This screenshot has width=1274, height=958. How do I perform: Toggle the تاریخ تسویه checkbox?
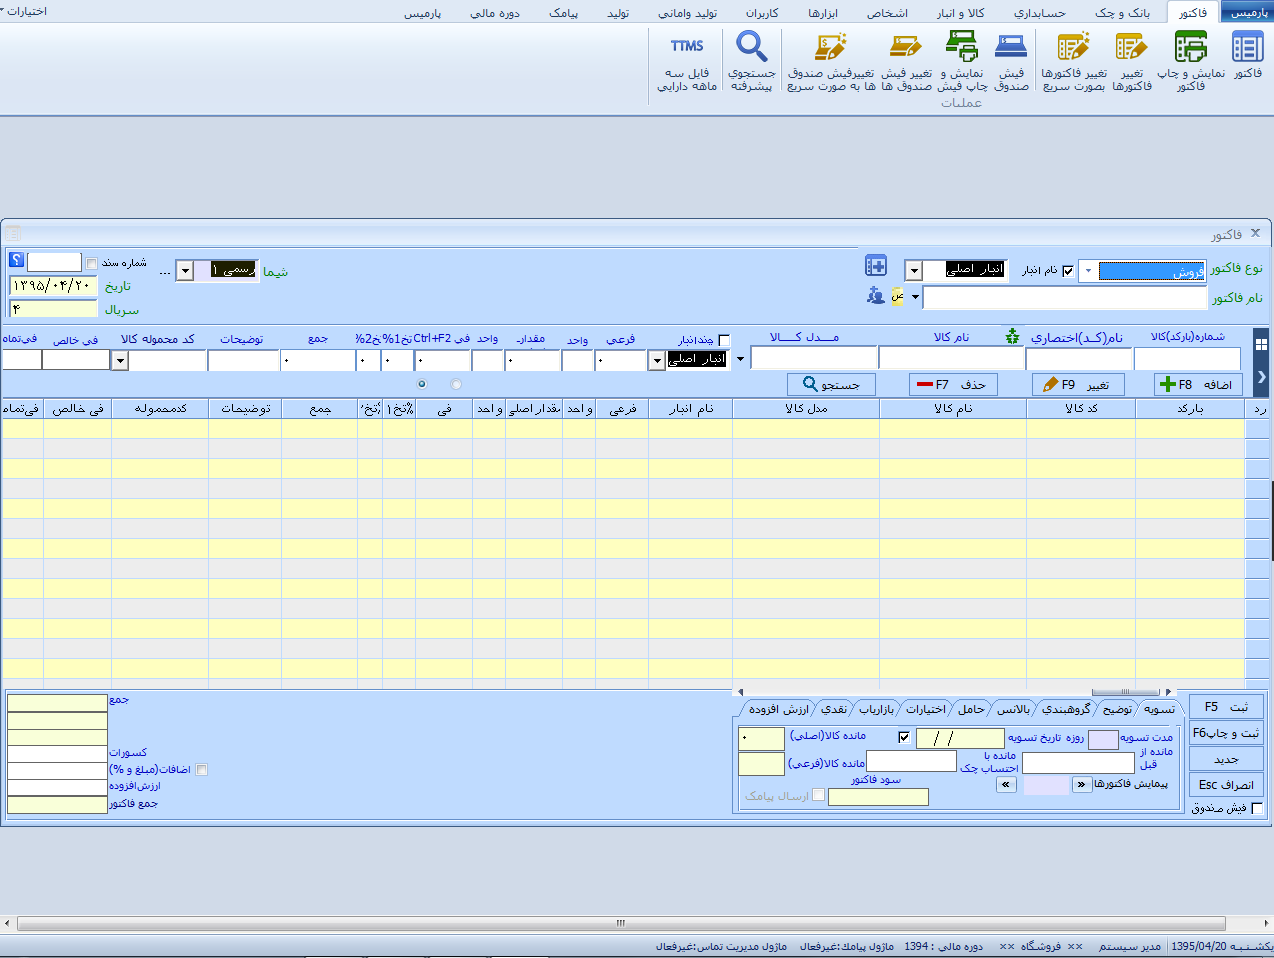point(904,738)
